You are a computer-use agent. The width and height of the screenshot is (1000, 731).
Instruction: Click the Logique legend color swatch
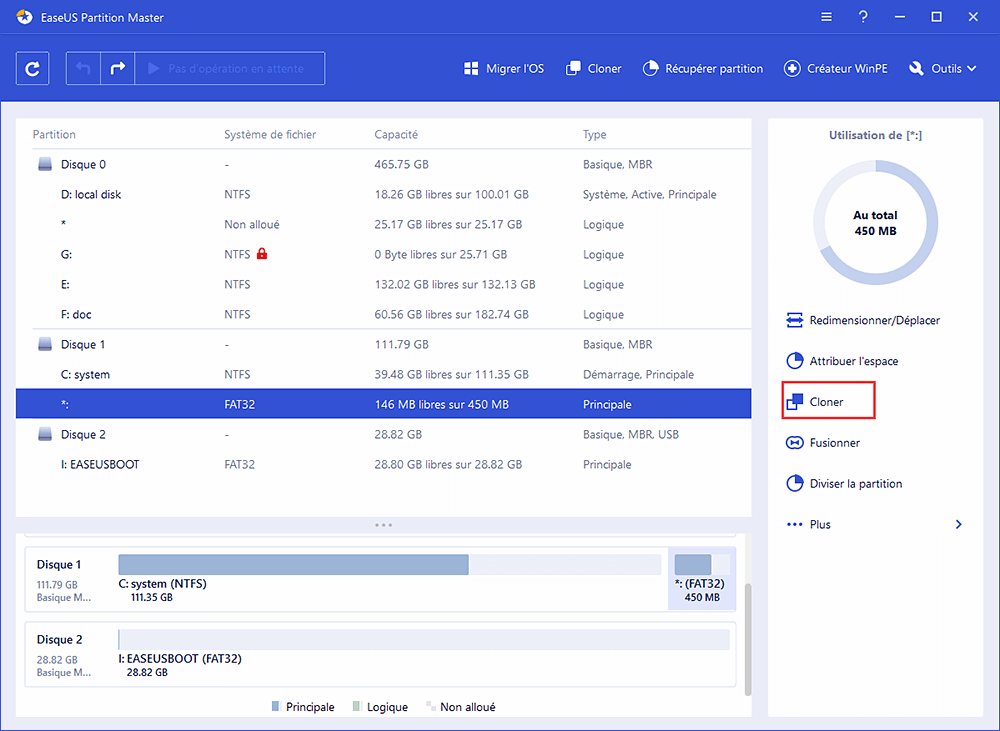click(x=357, y=706)
